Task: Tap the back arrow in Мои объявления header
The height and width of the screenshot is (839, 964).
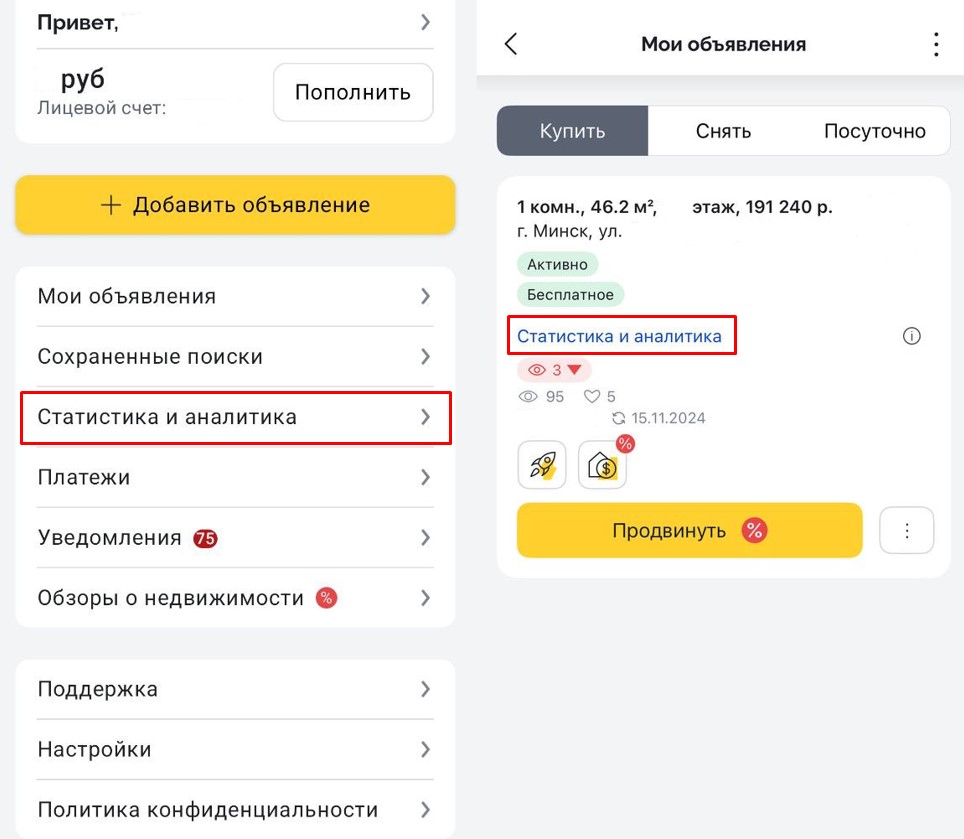Action: pyautogui.click(x=511, y=44)
